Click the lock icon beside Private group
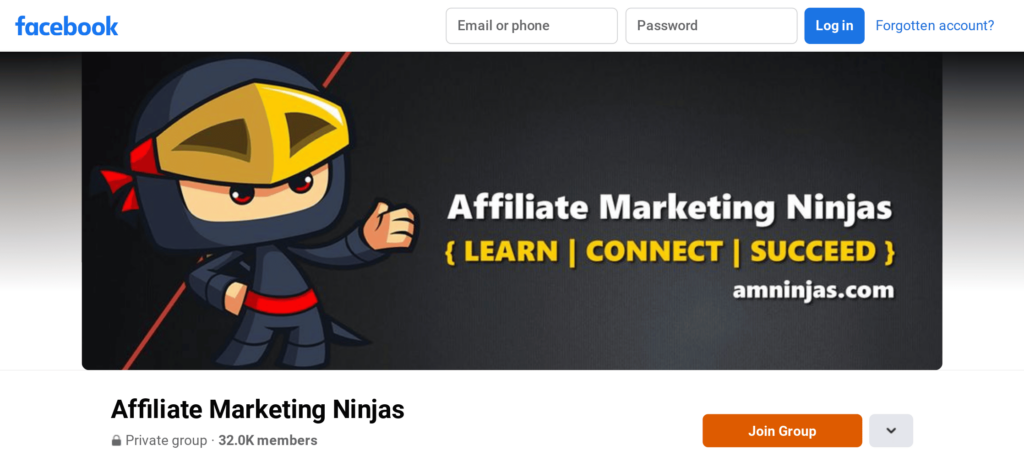 tap(116, 441)
